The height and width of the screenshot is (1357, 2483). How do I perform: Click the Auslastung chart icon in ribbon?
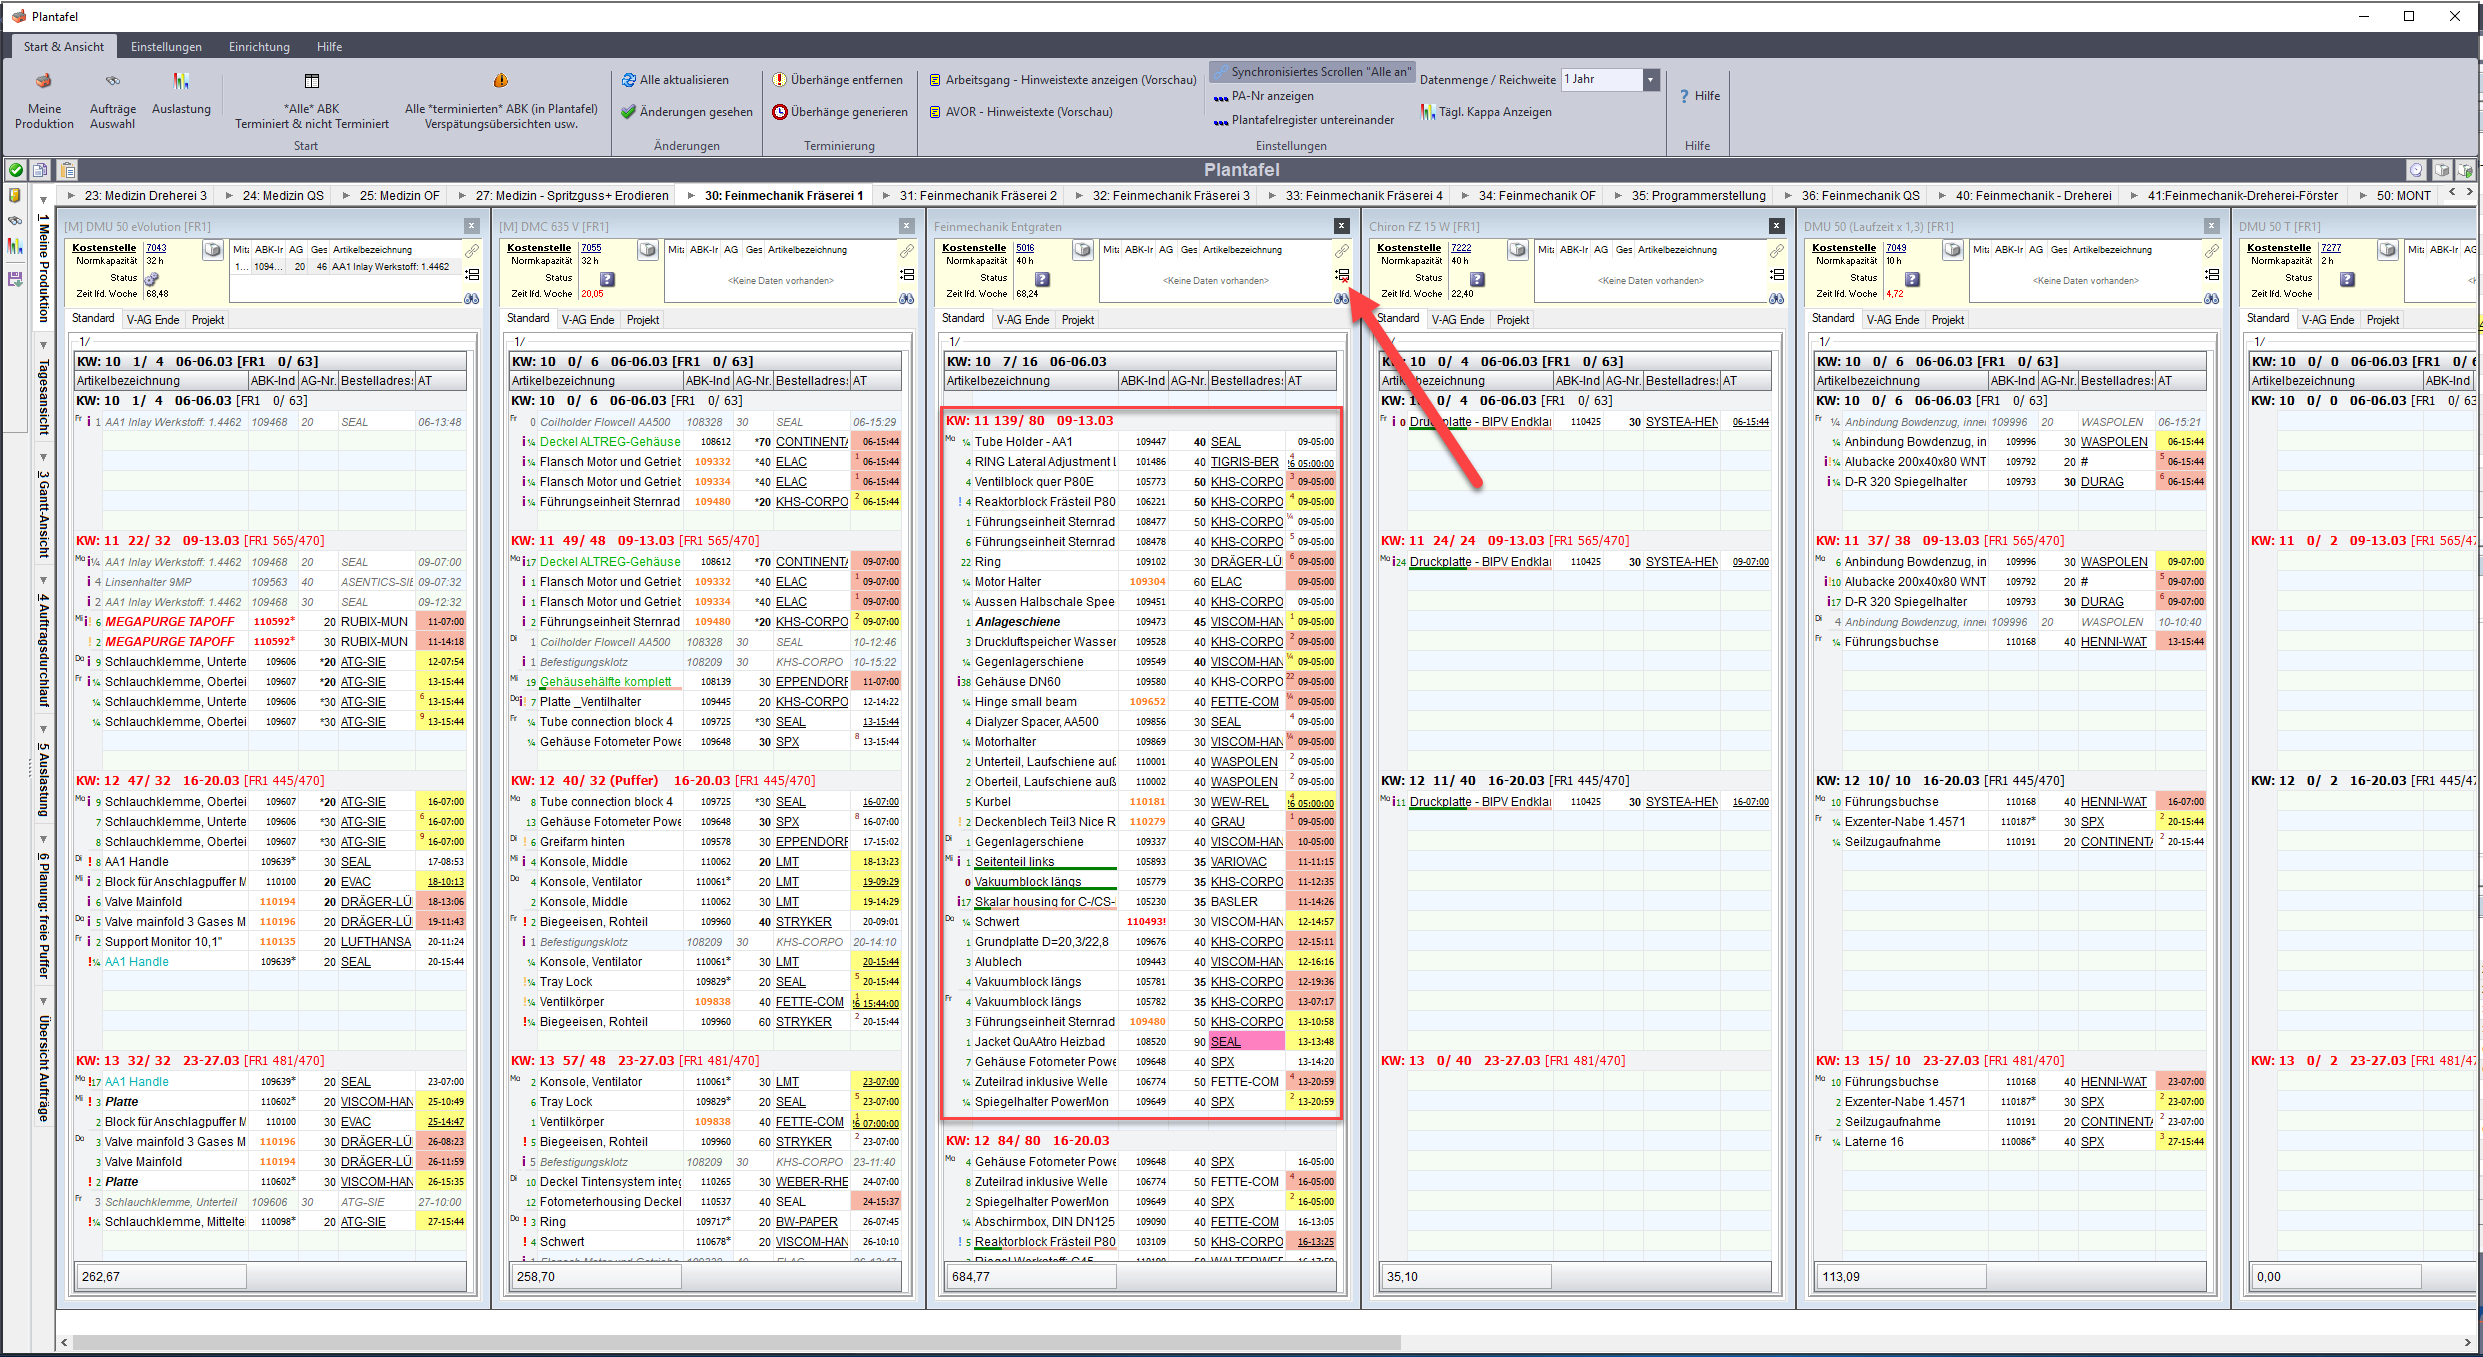tap(180, 82)
